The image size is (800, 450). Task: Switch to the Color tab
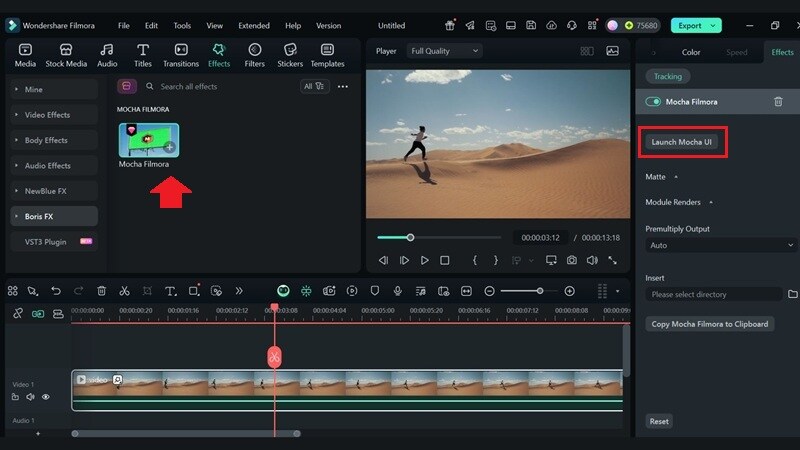[691, 52]
